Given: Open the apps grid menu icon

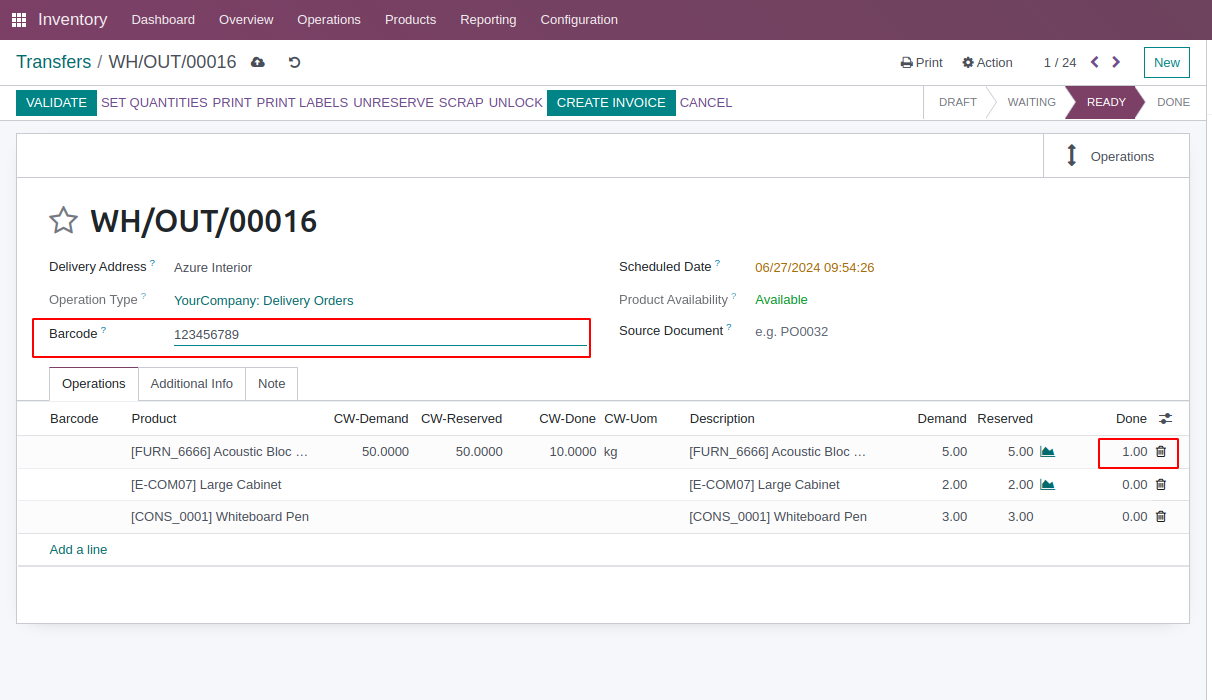Looking at the screenshot, I should [19, 20].
